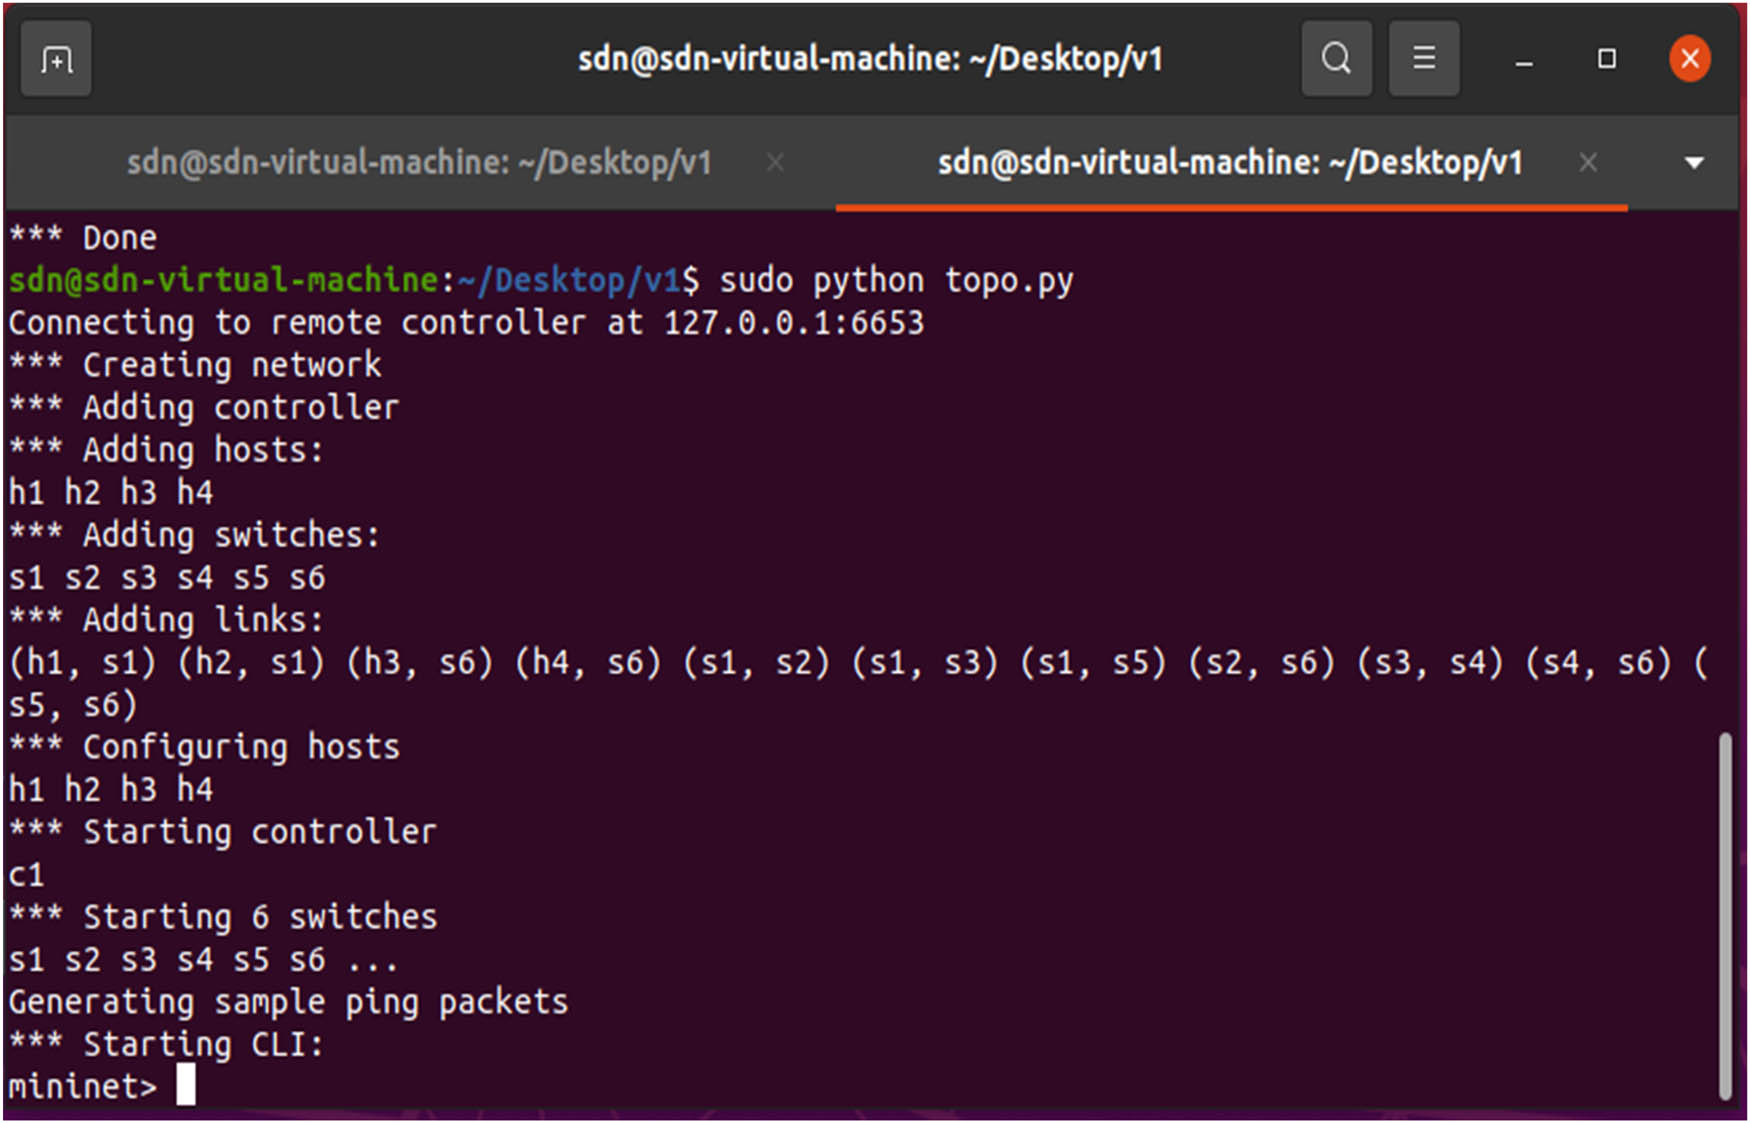The image size is (1750, 1123).
Task: Click the mininet> prompt cursor
Action: click(185, 1086)
